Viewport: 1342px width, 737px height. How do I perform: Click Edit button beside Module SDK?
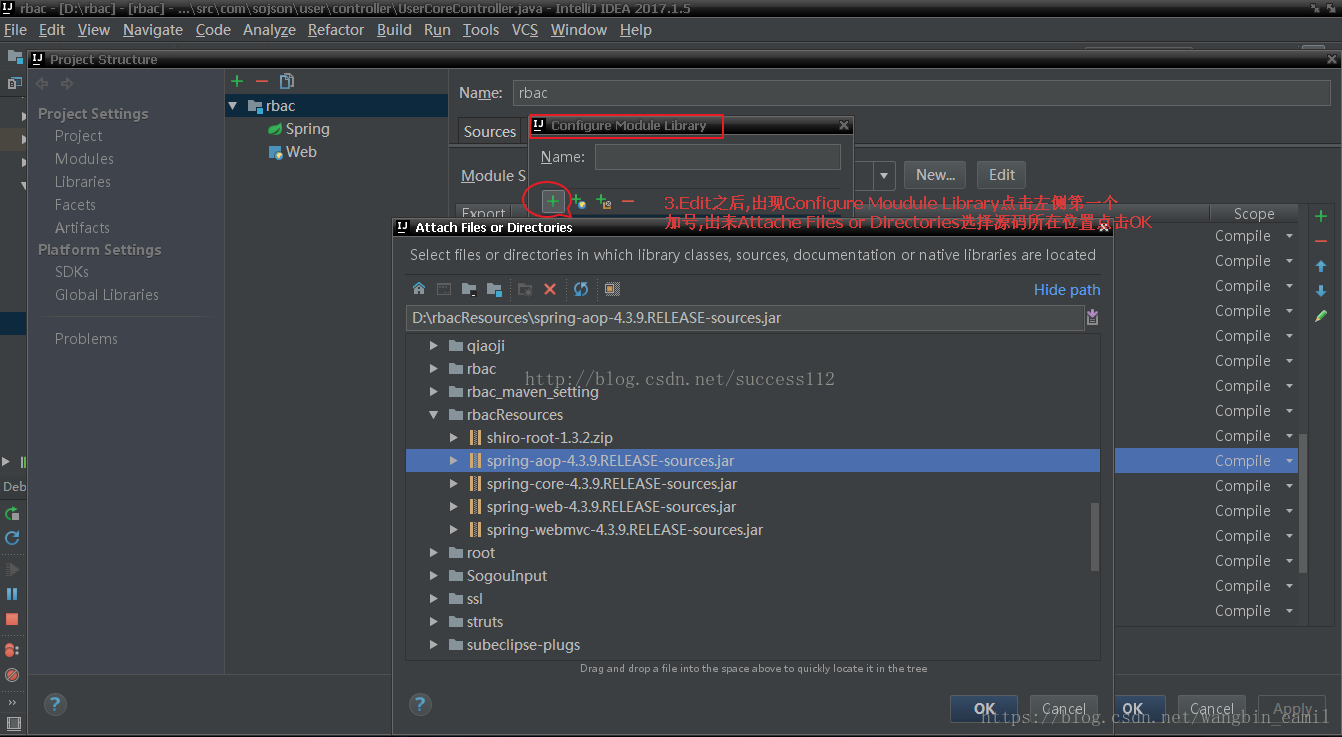pyautogui.click(x=1002, y=175)
